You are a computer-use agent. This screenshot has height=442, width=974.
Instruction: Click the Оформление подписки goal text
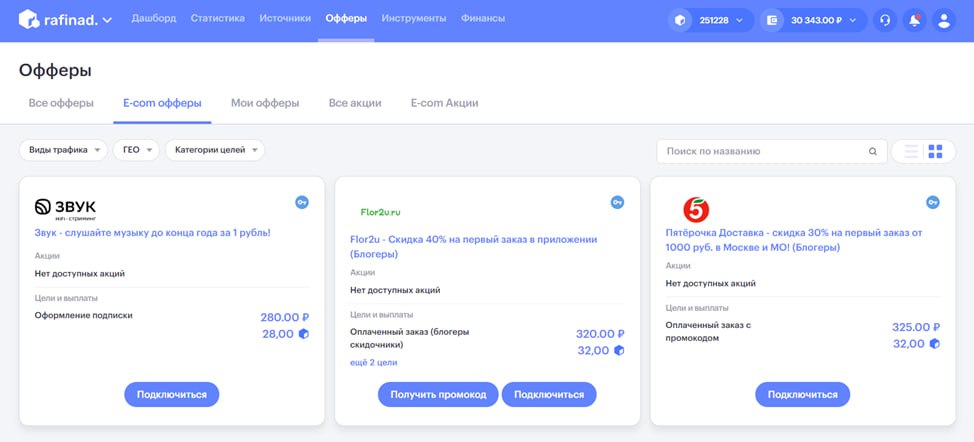pyautogui.click(x=84, y=315)
